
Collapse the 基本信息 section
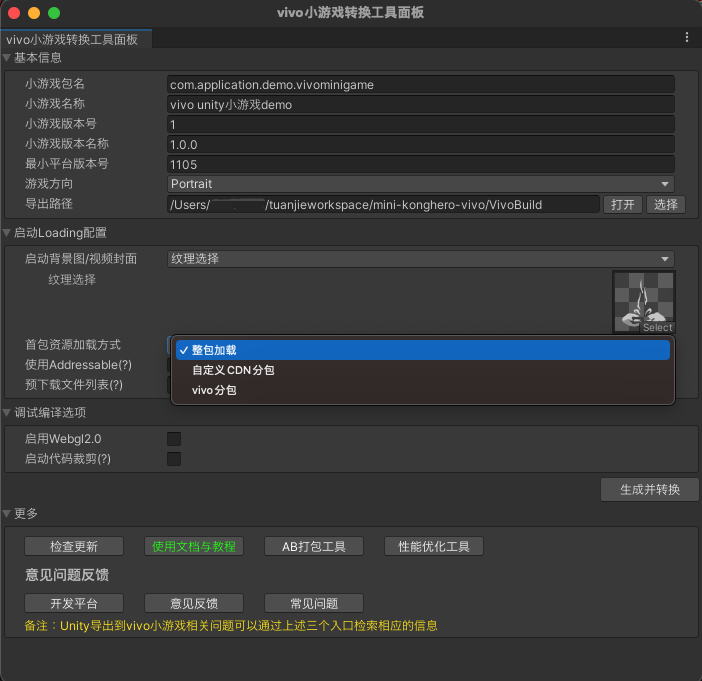click(9, 58)
